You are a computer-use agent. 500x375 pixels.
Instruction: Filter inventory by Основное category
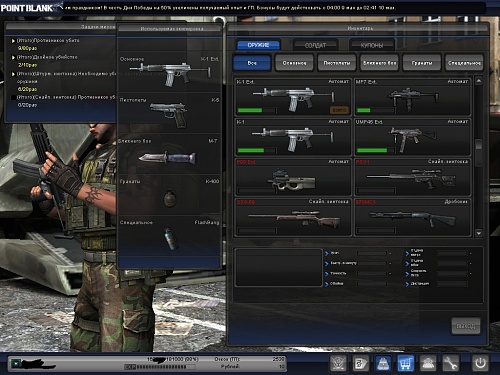click(294, 63)
